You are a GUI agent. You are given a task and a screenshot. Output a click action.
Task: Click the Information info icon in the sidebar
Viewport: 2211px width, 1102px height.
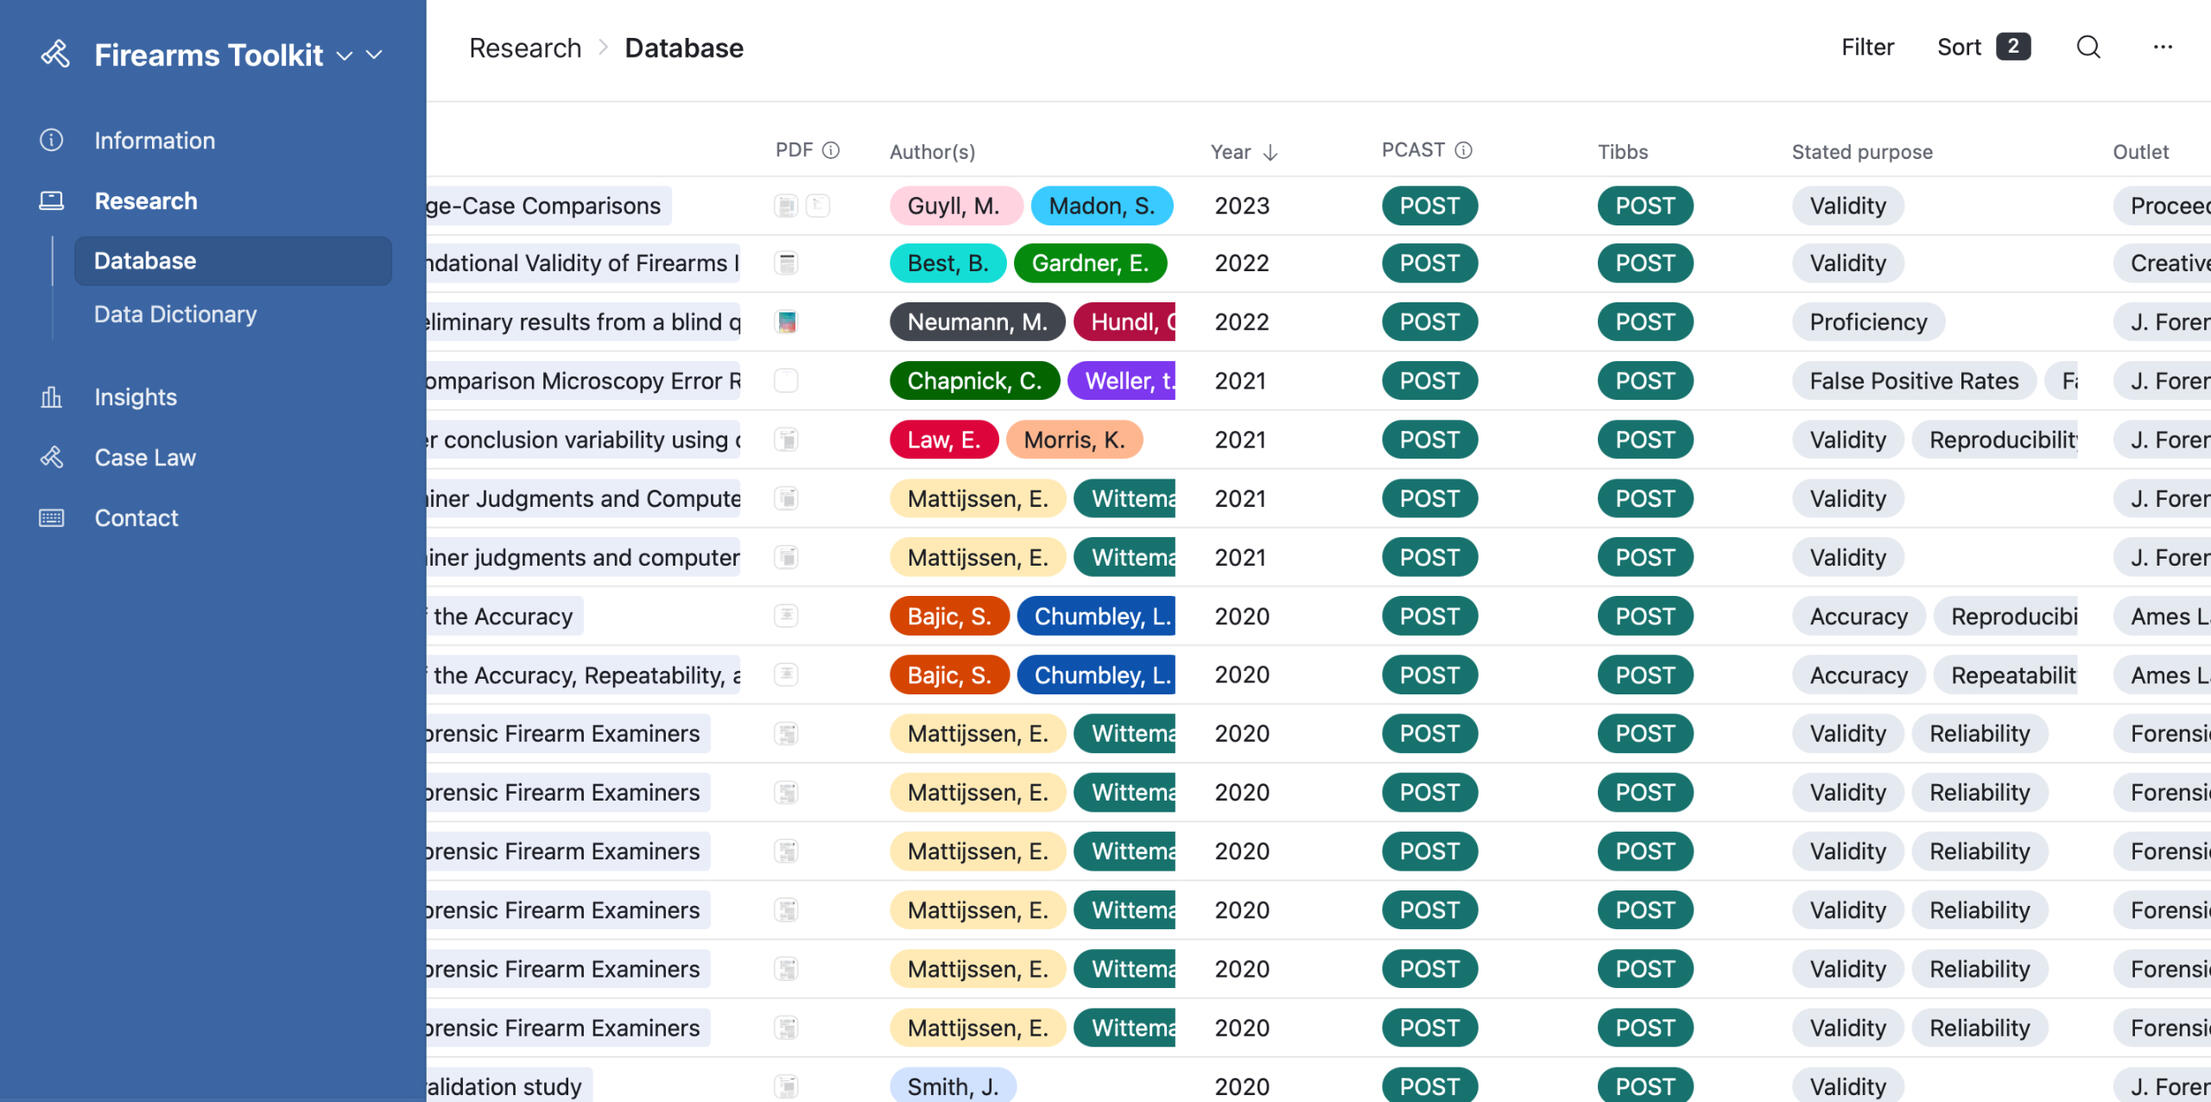coord(51,140)
